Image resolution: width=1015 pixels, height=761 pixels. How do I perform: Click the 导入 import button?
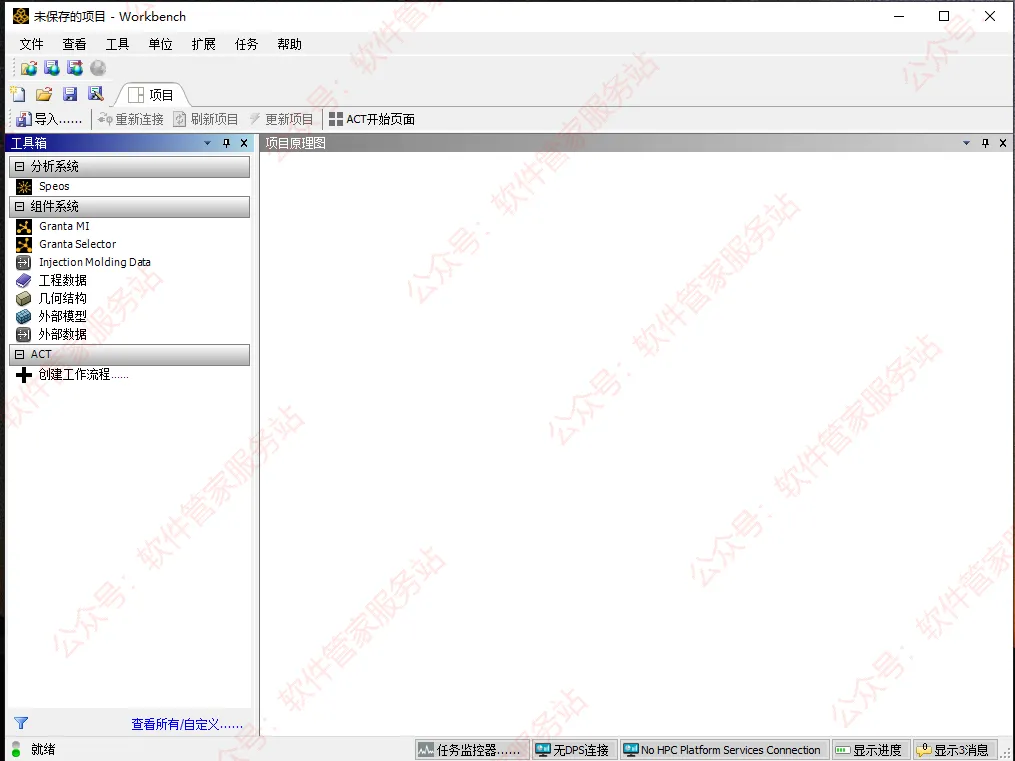49,119
